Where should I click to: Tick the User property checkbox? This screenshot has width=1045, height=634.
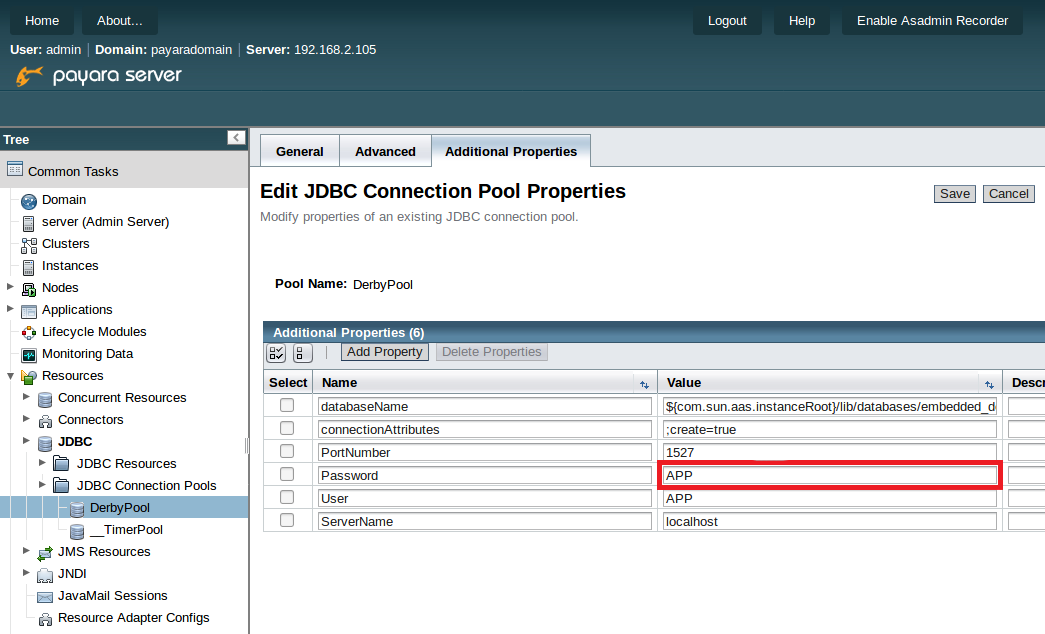point(287,497)
